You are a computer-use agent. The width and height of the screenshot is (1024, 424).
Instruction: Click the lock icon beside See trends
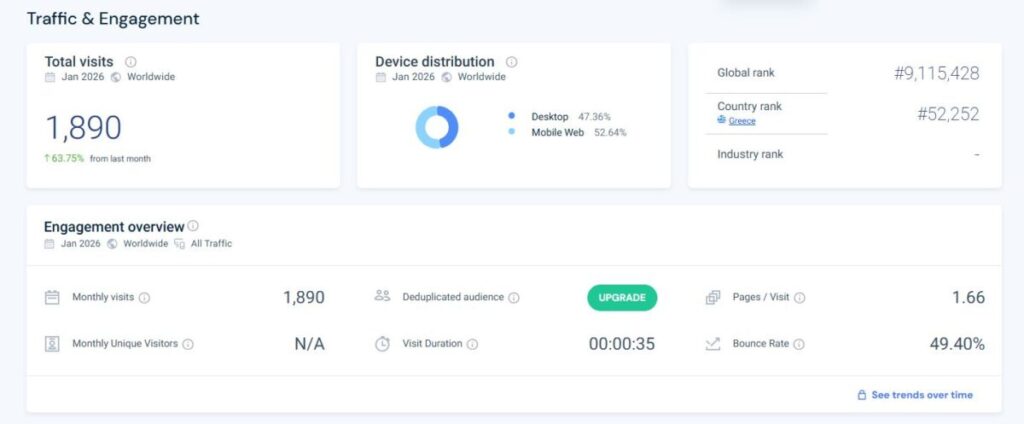(861, 395)
